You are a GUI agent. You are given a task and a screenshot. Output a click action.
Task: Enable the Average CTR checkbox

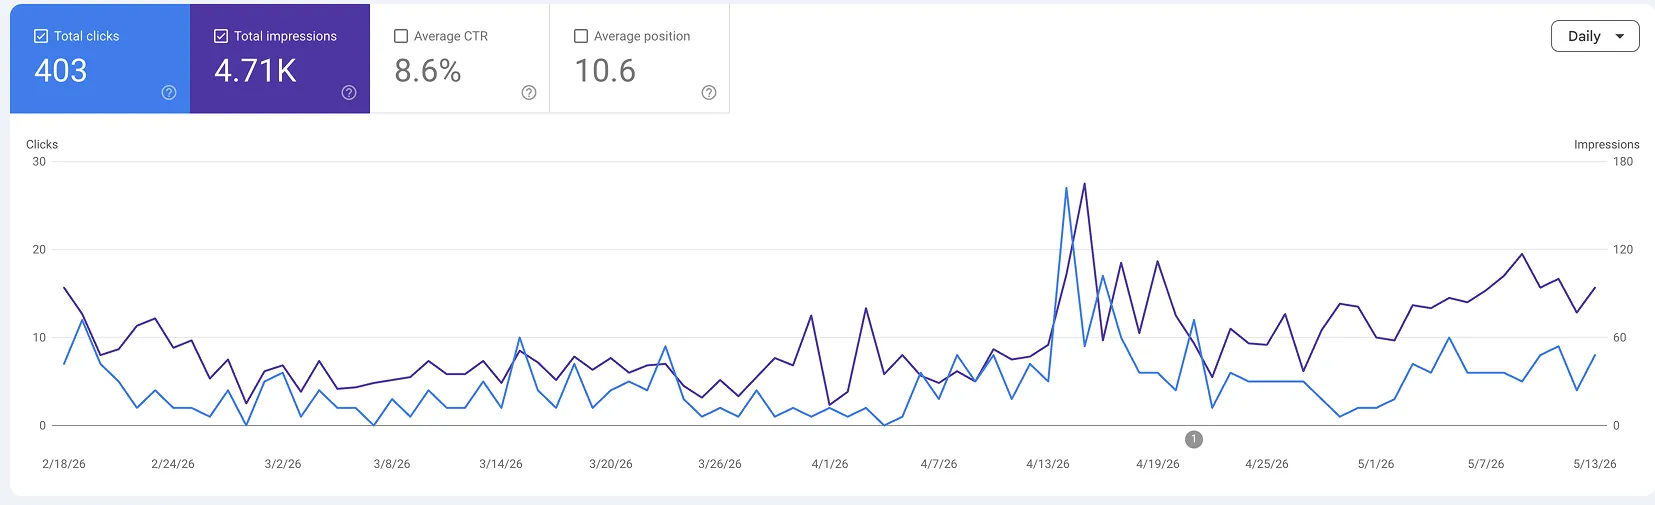coord(401,36)
